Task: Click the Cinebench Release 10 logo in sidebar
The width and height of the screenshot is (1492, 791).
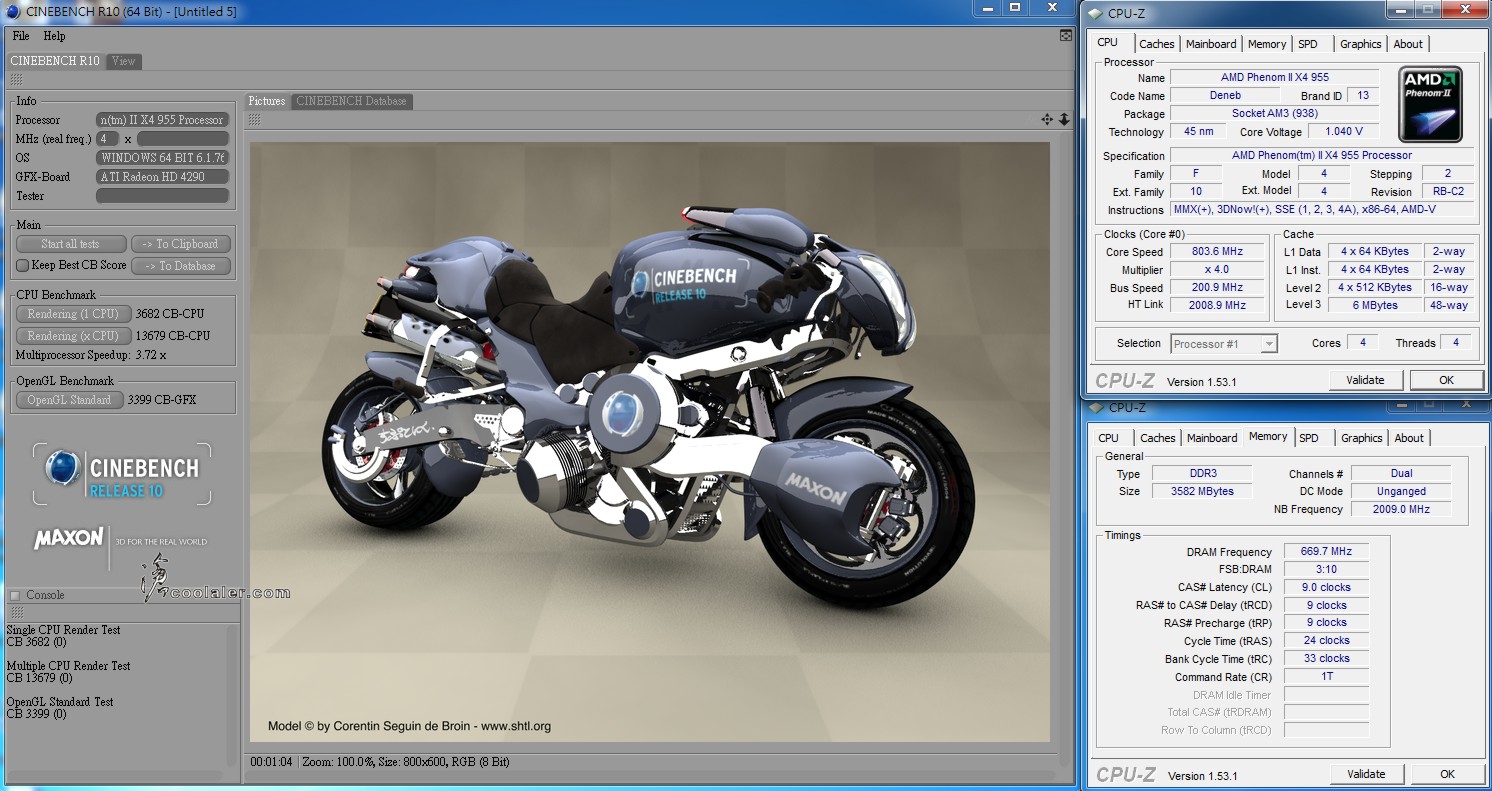Action: [x=122, y=474]
